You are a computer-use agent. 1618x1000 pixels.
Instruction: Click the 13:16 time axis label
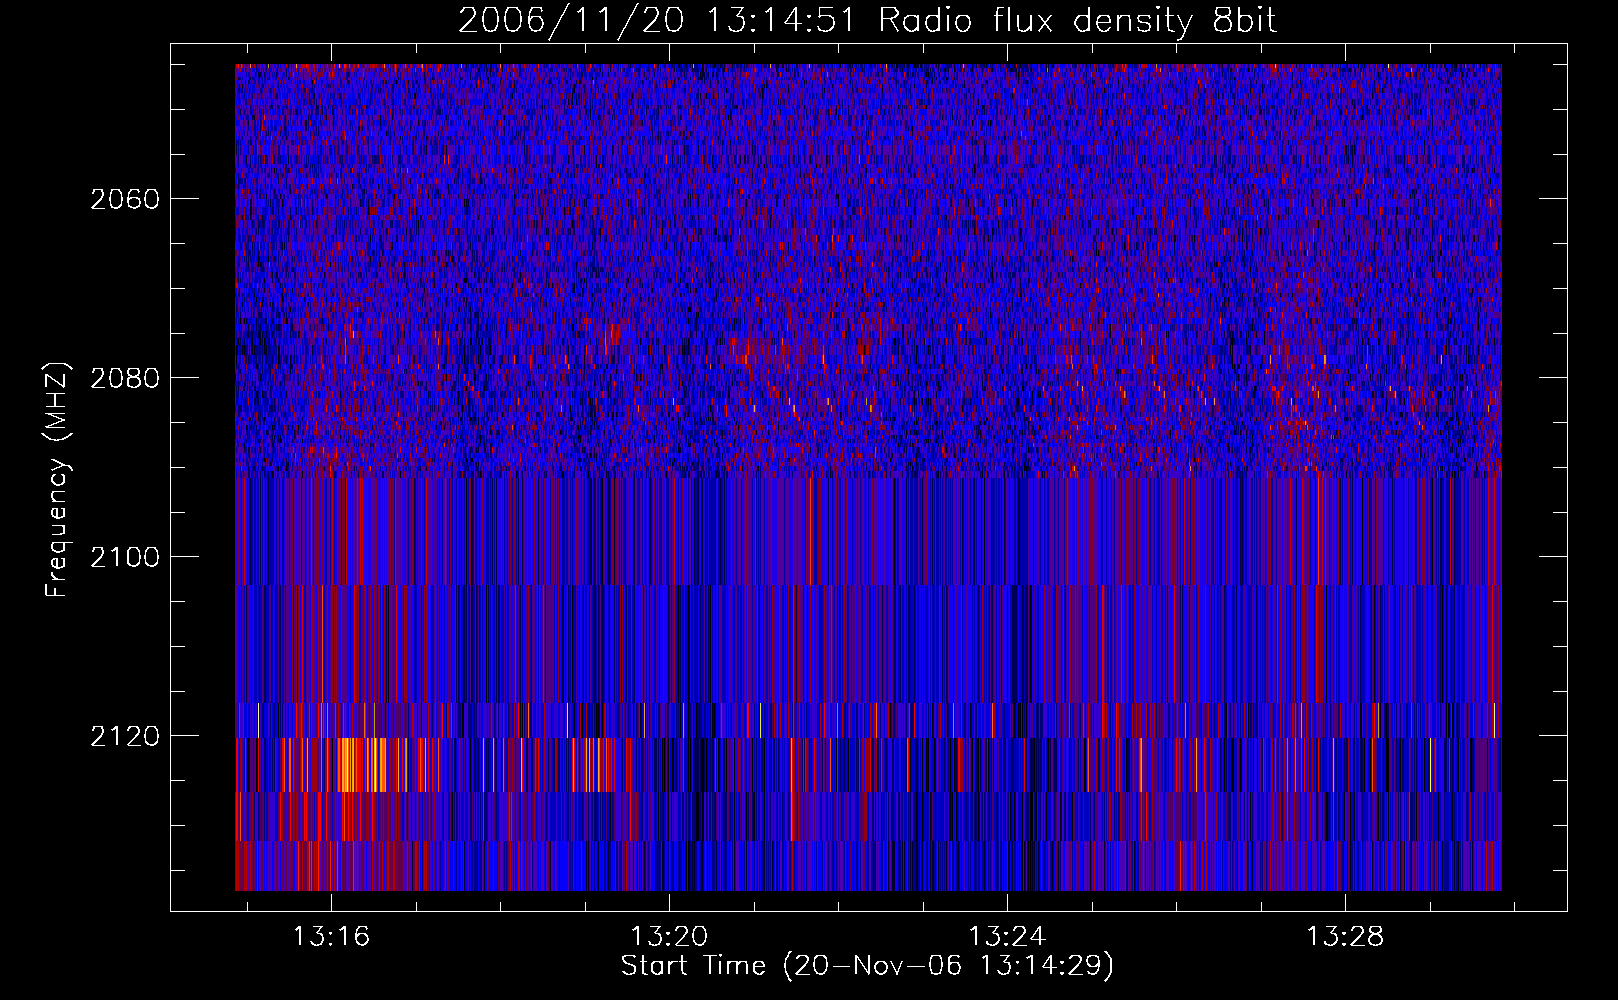pos(331,936)
